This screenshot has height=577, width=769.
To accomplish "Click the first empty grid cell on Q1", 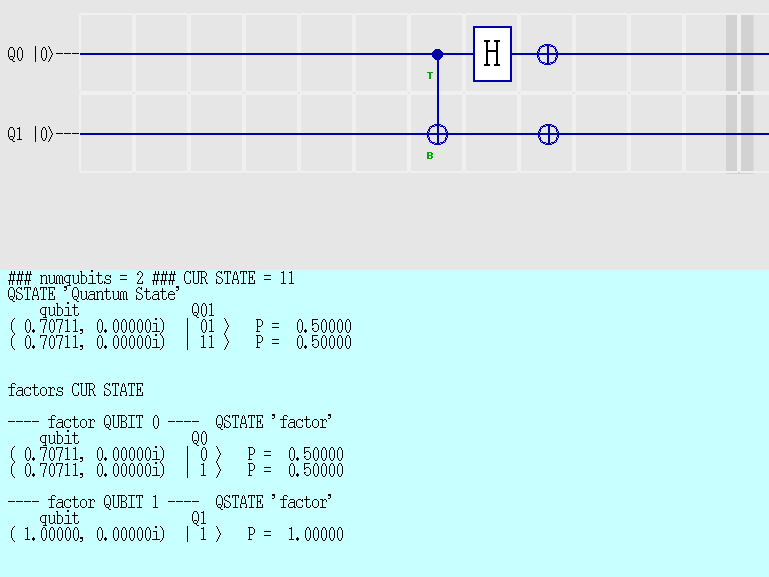I will [x=106, y=133].
